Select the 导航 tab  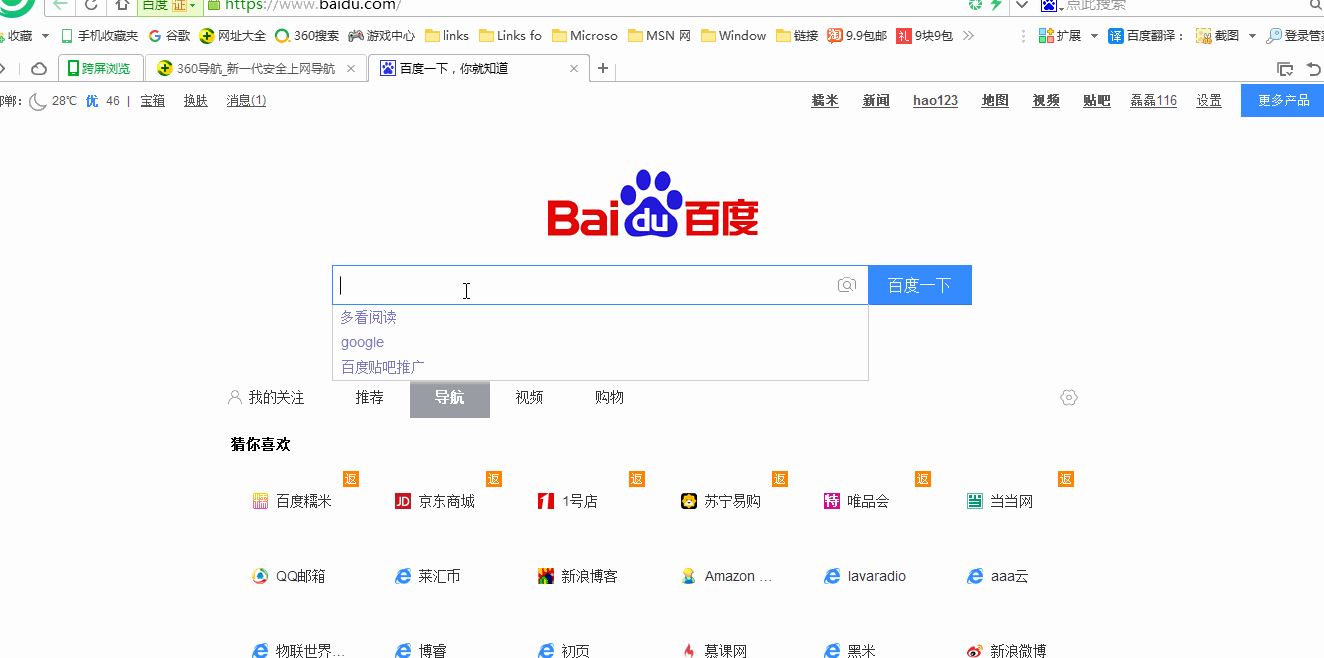coord(450,398)
